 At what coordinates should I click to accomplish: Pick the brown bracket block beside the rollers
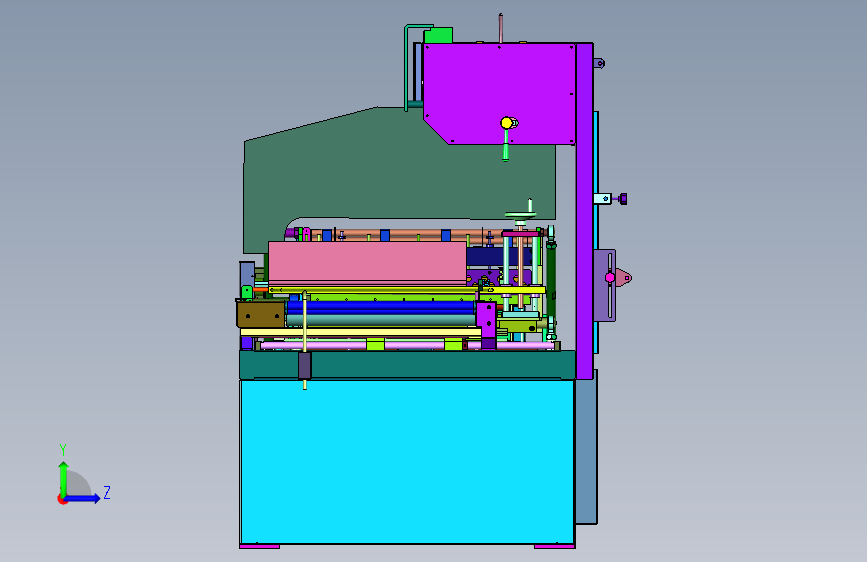pos(260,314)
